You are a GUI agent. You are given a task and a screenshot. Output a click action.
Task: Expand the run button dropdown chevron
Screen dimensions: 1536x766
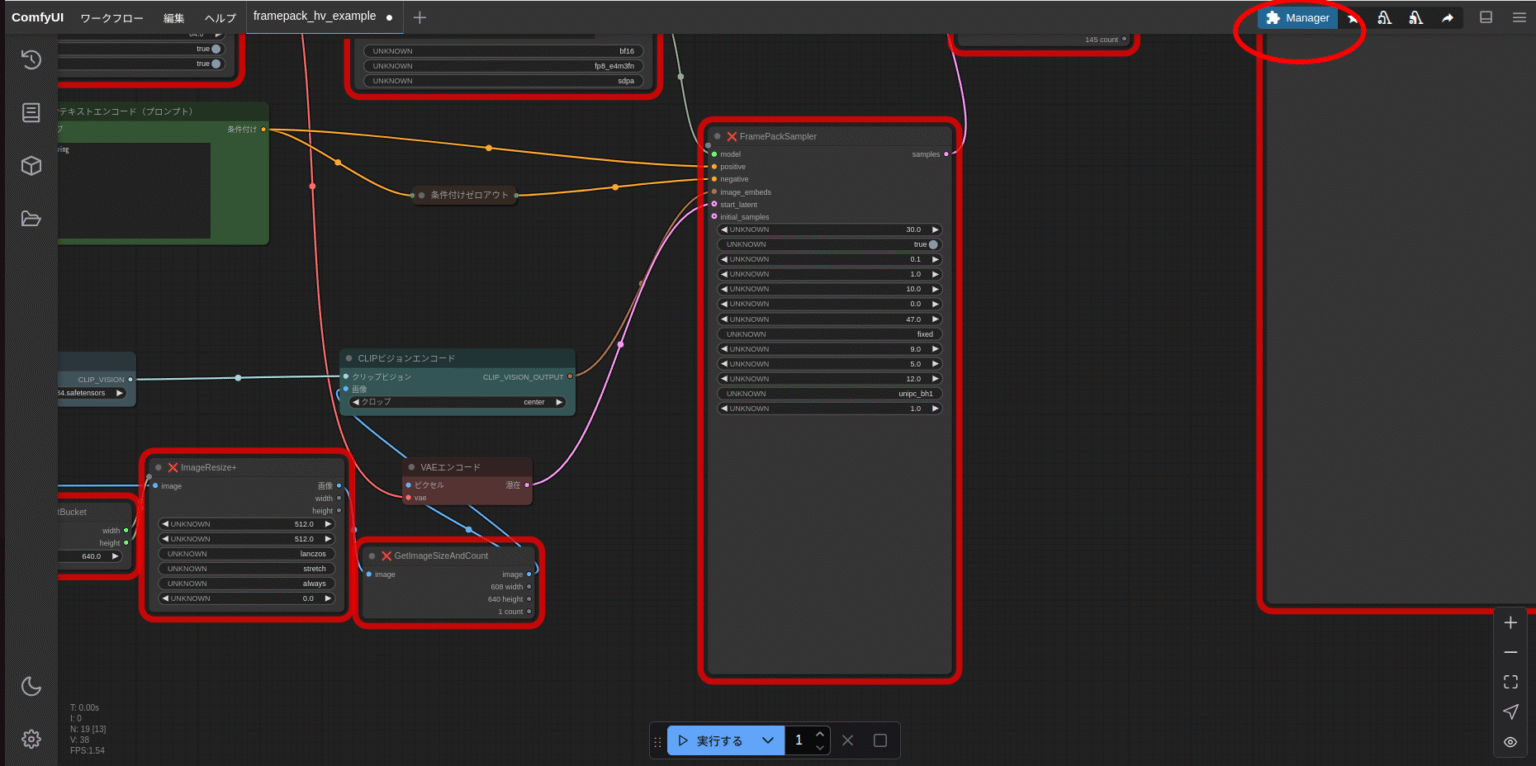(767, 741)
